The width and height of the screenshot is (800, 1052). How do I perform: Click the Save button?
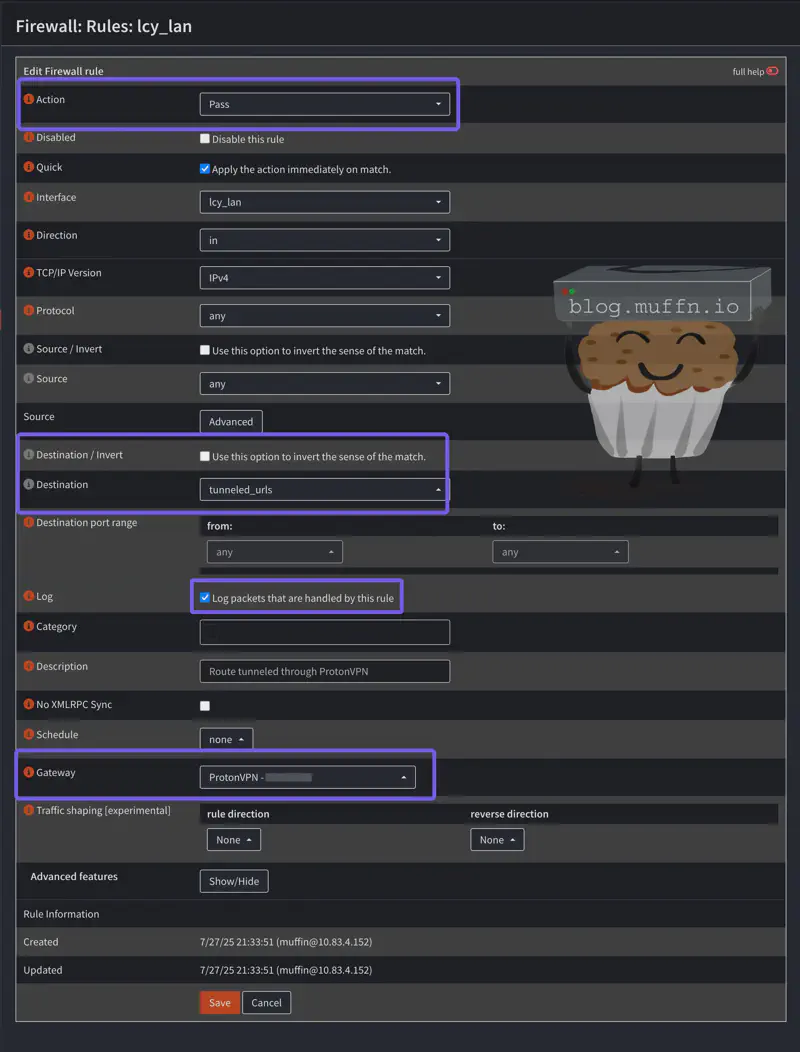pyautogui.click(x=220, y=1003)
